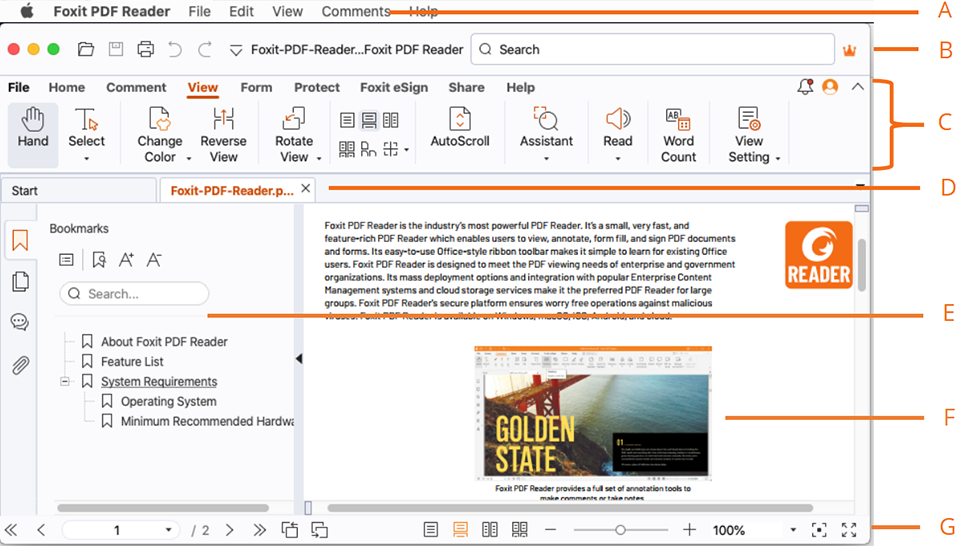Open the Comments side panel icon

(x=20, y=322)
